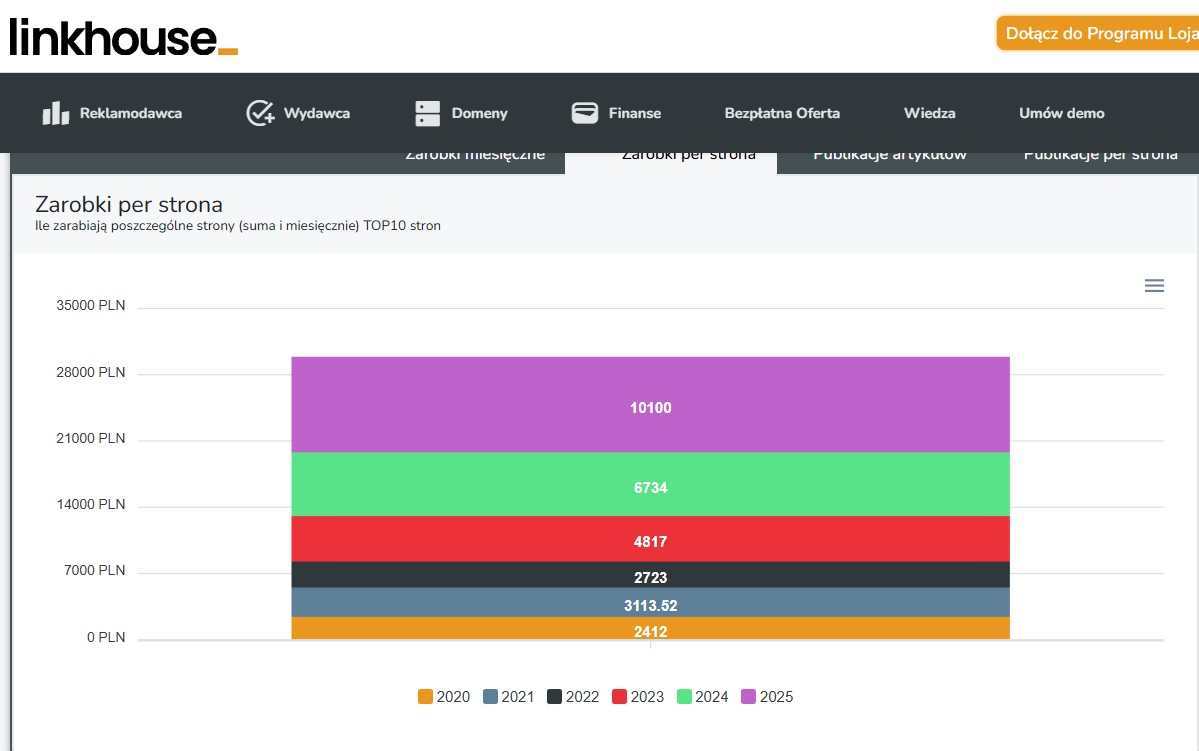This screenshot has height=751, width=1199.
Task: Hide the 2022 series via legend
Action: [x=573, y=697]
